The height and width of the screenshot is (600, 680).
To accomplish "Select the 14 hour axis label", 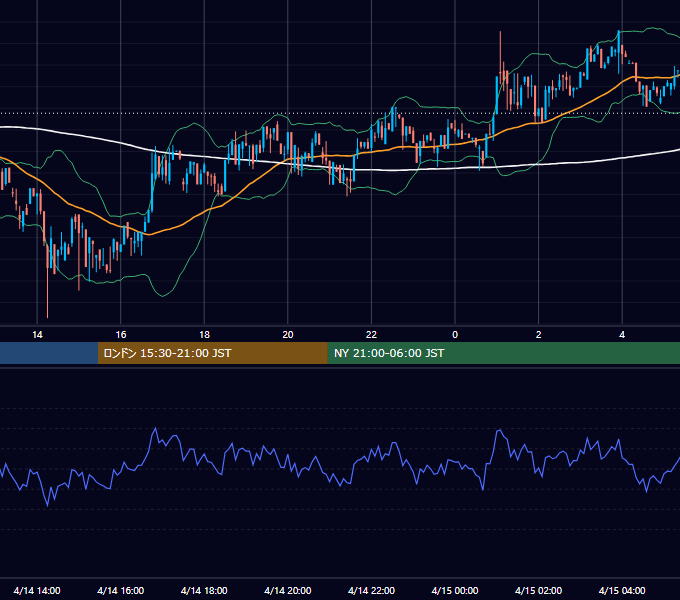I will tap(37, 335).
